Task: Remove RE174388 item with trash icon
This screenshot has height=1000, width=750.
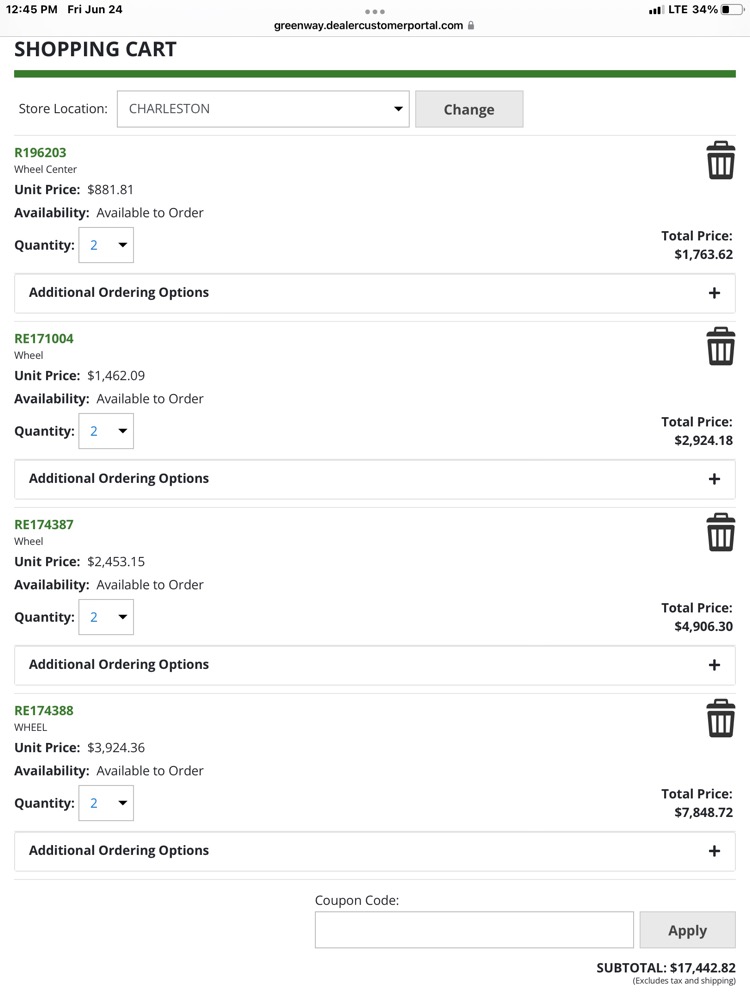Action: click(721, 718)
